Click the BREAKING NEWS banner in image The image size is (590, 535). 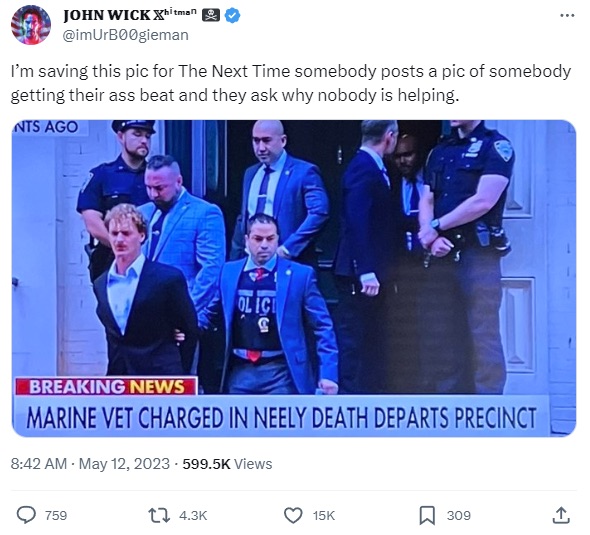[x=106, y=386]
